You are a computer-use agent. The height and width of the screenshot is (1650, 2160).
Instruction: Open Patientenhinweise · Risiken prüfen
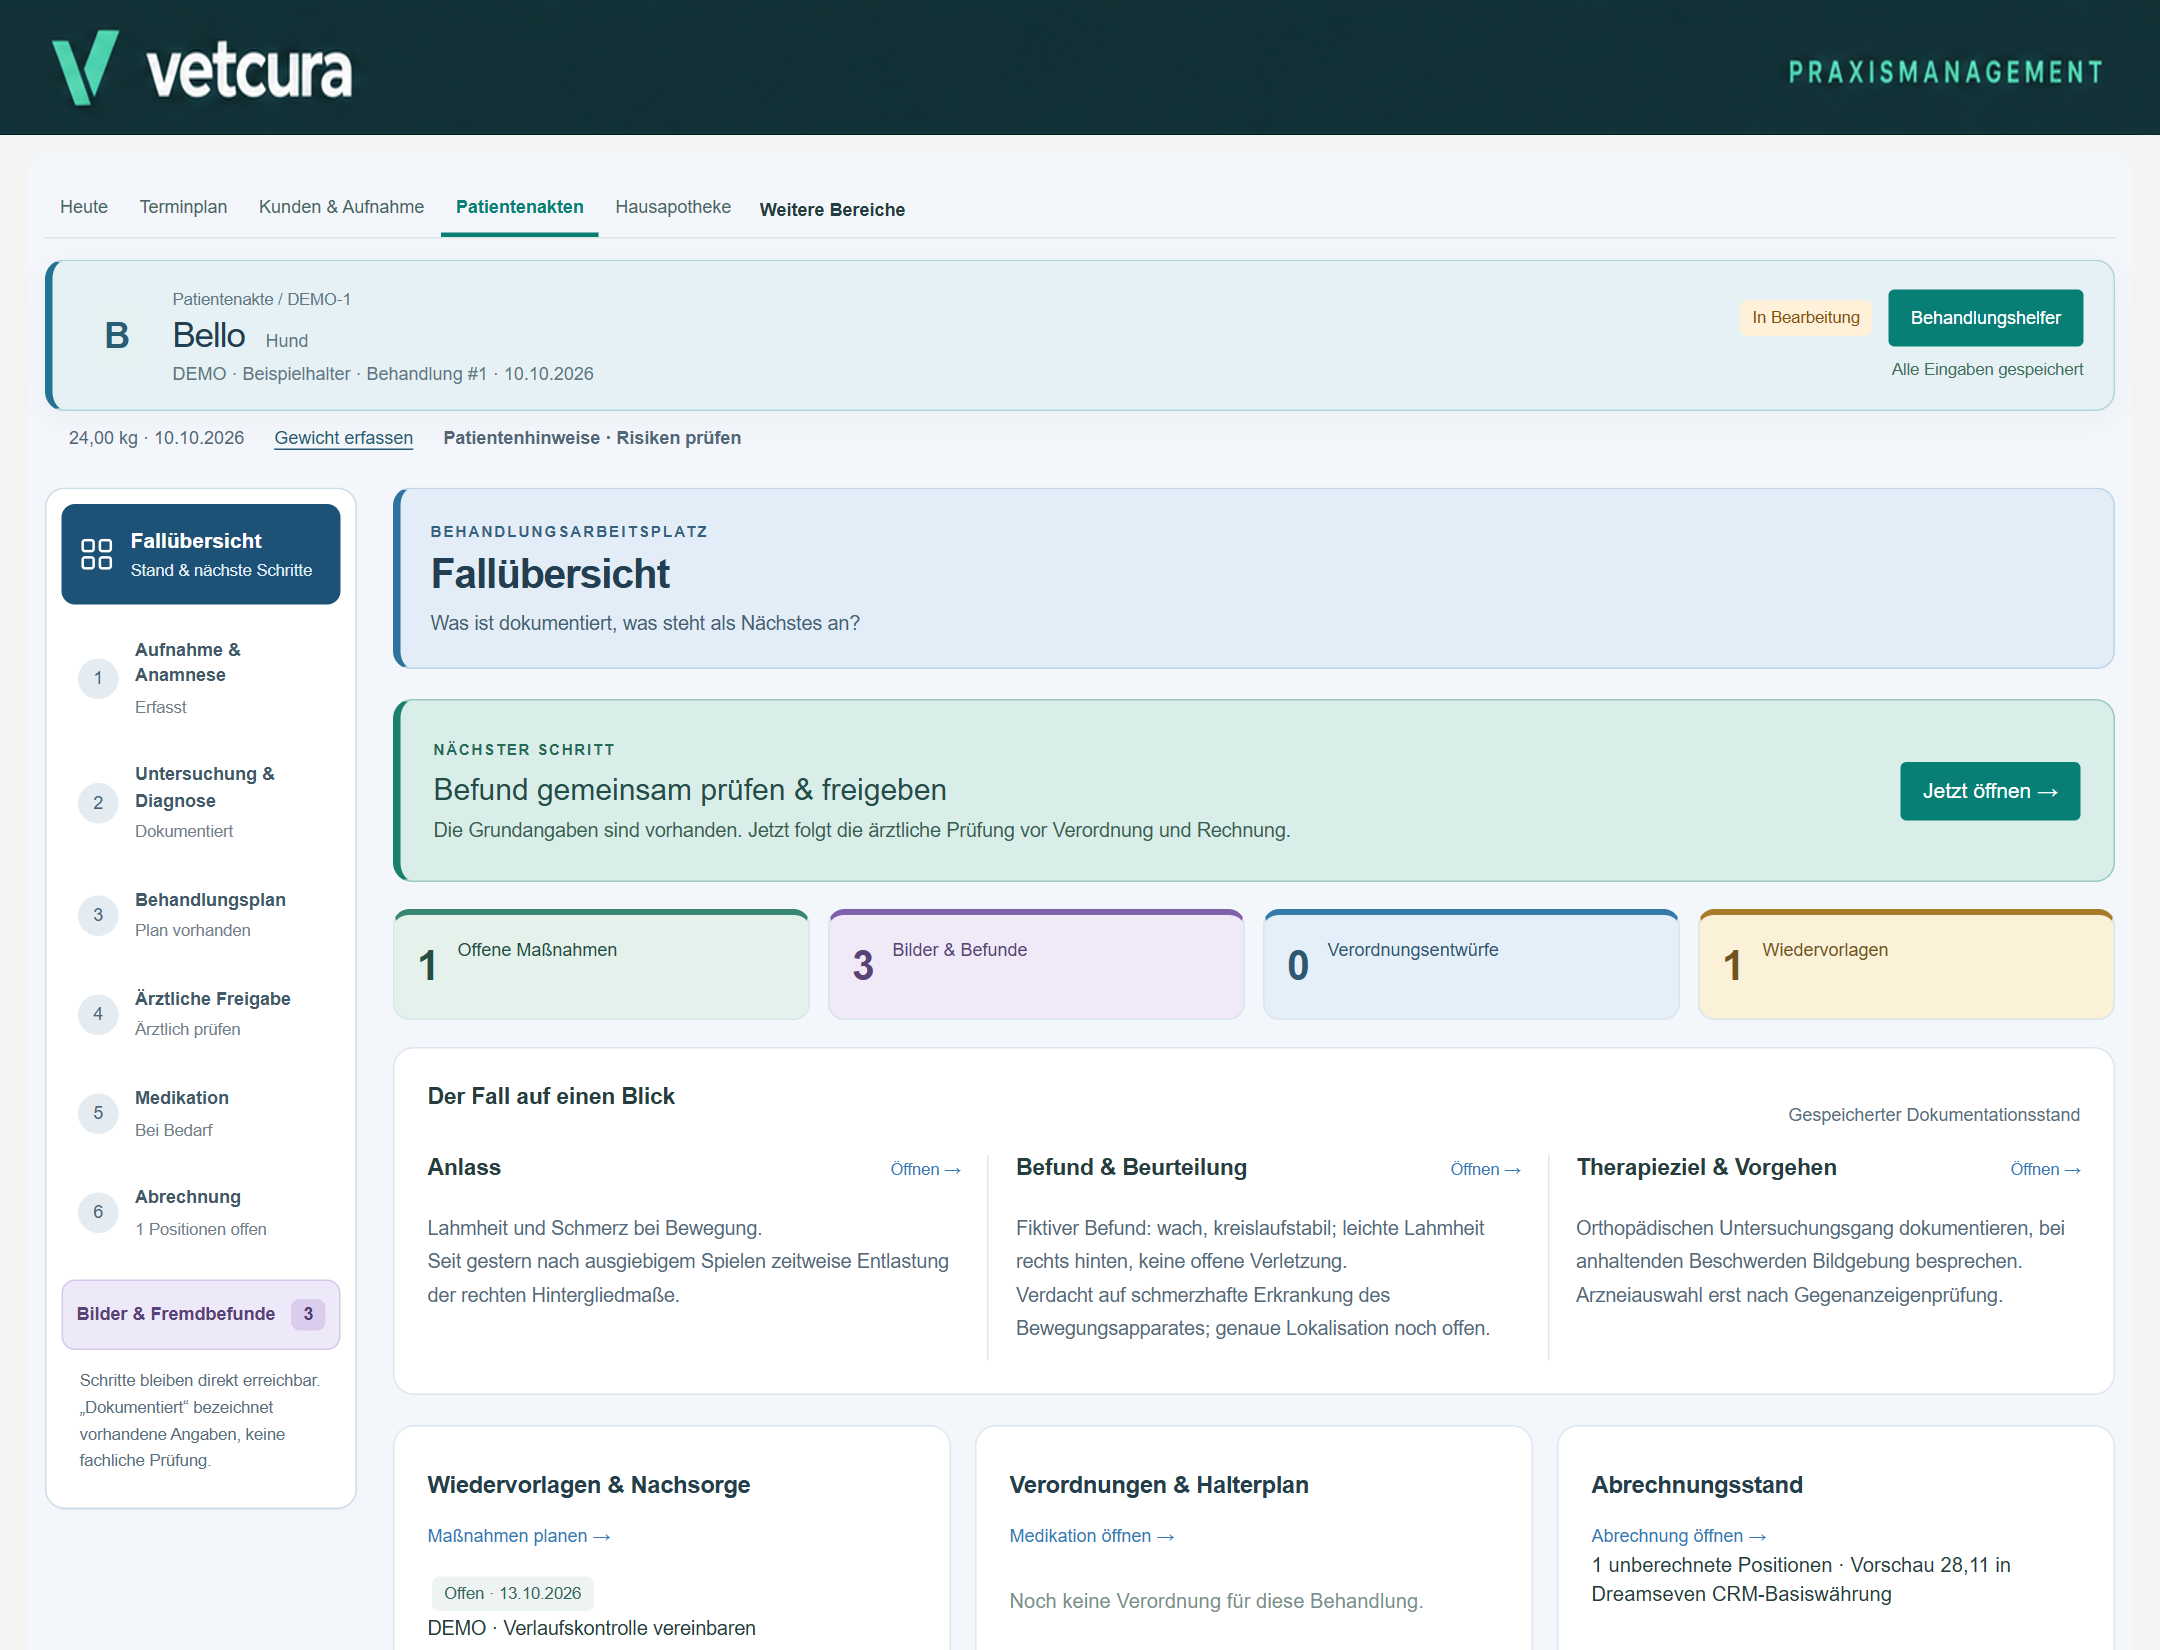click(592, 438)
